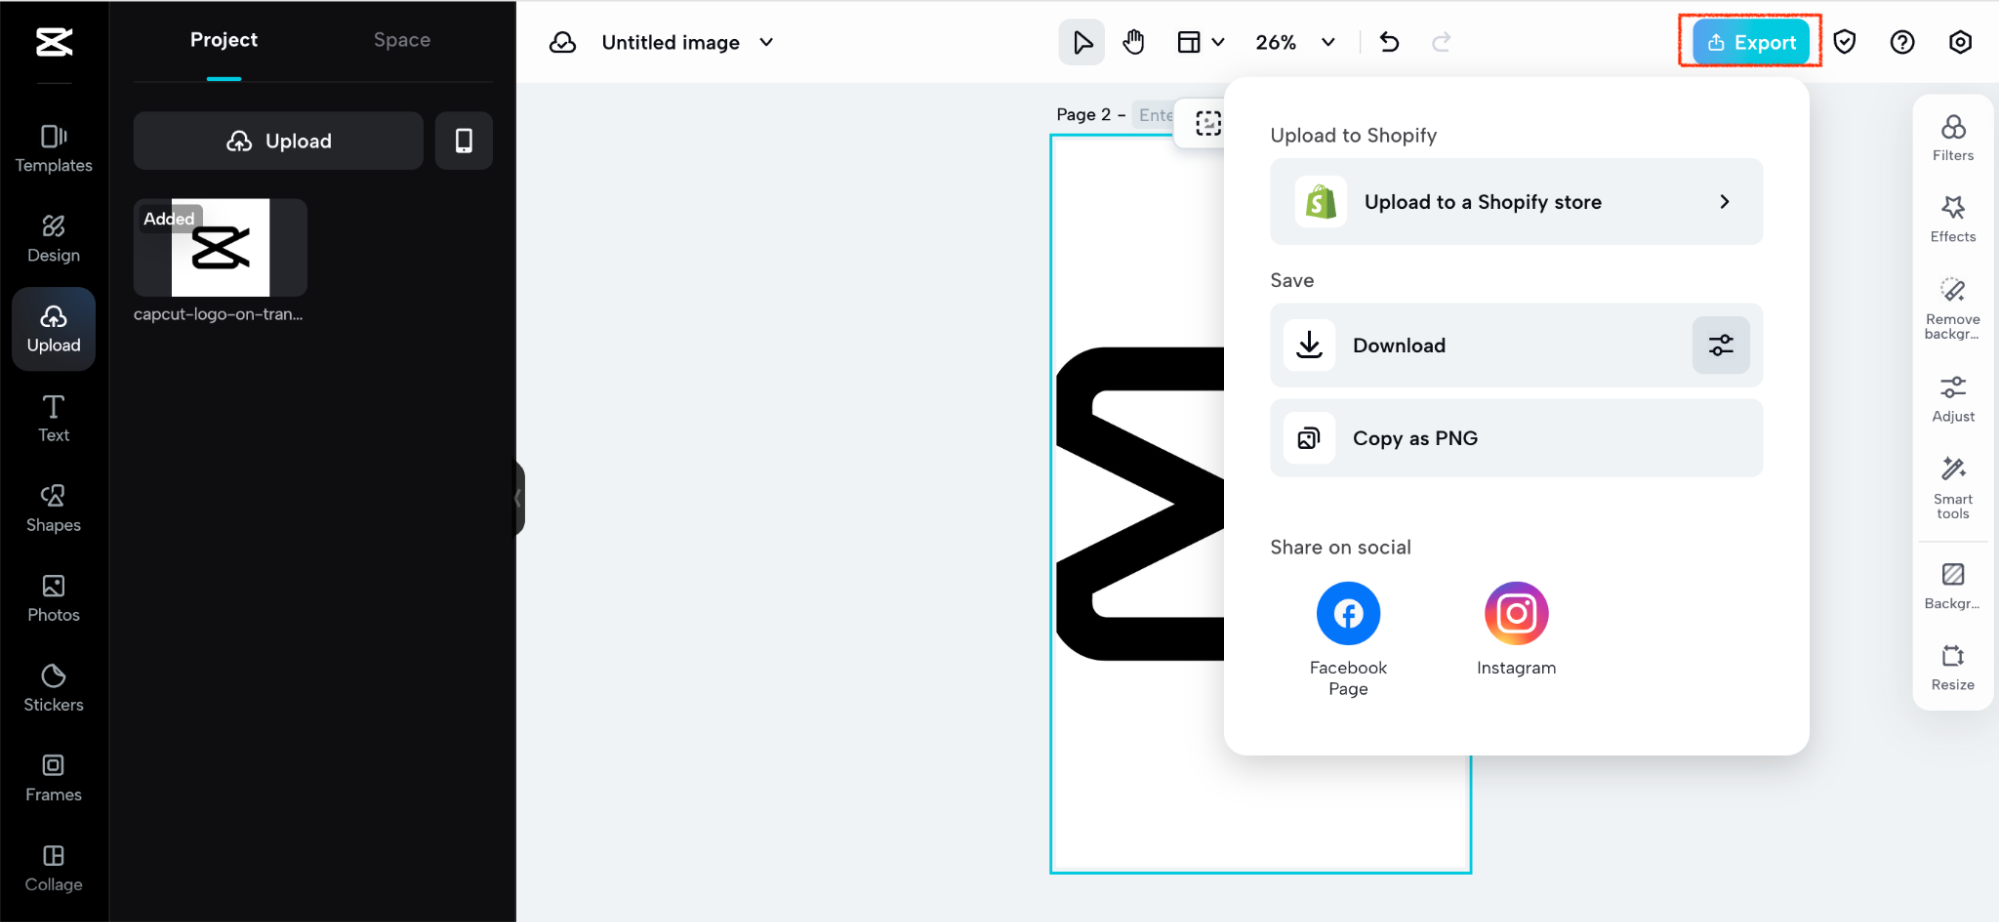Click the upload from phone icon

(x=464, y=141)
